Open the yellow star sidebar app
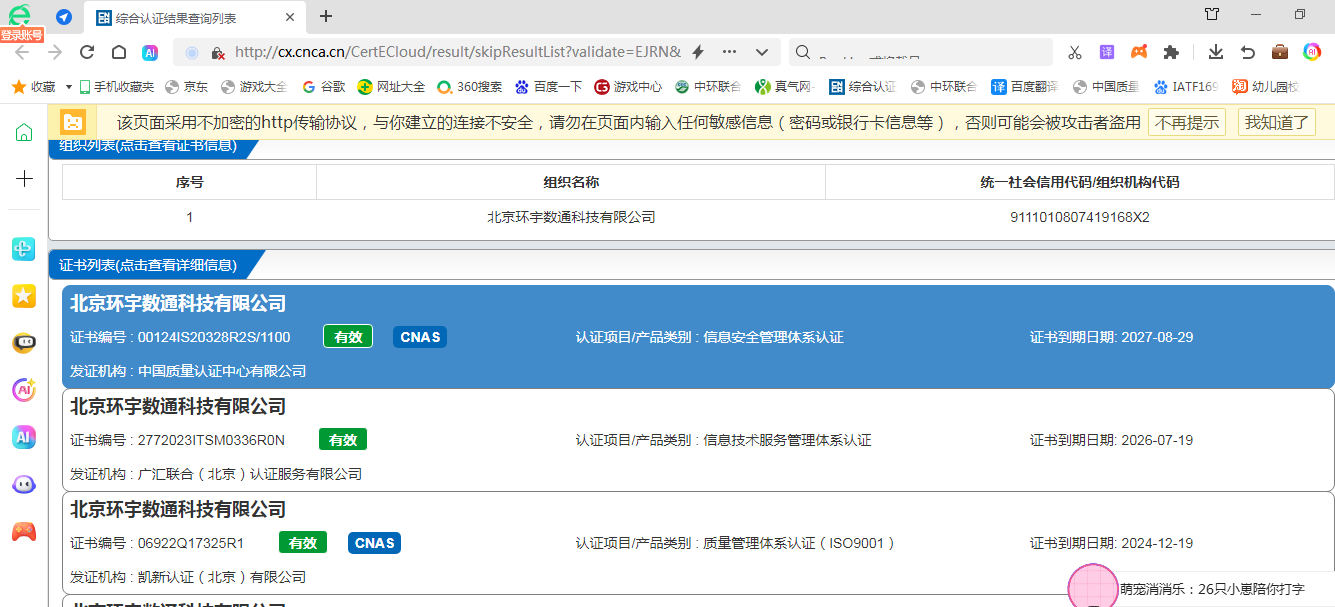Viewport: 1335px width, 607px height. tap(24, 295)
